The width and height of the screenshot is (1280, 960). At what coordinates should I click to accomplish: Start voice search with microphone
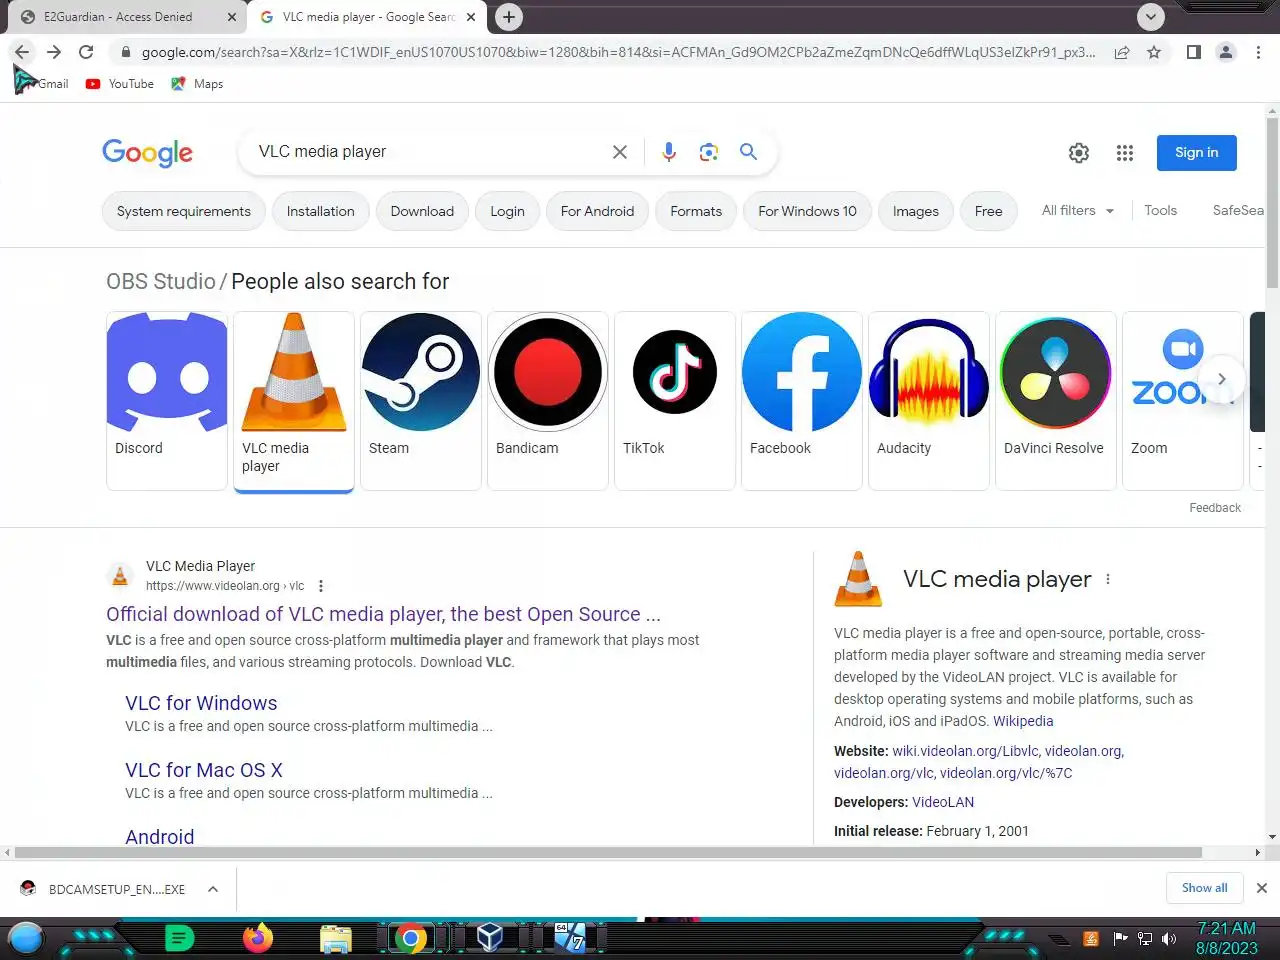point(669,152)
